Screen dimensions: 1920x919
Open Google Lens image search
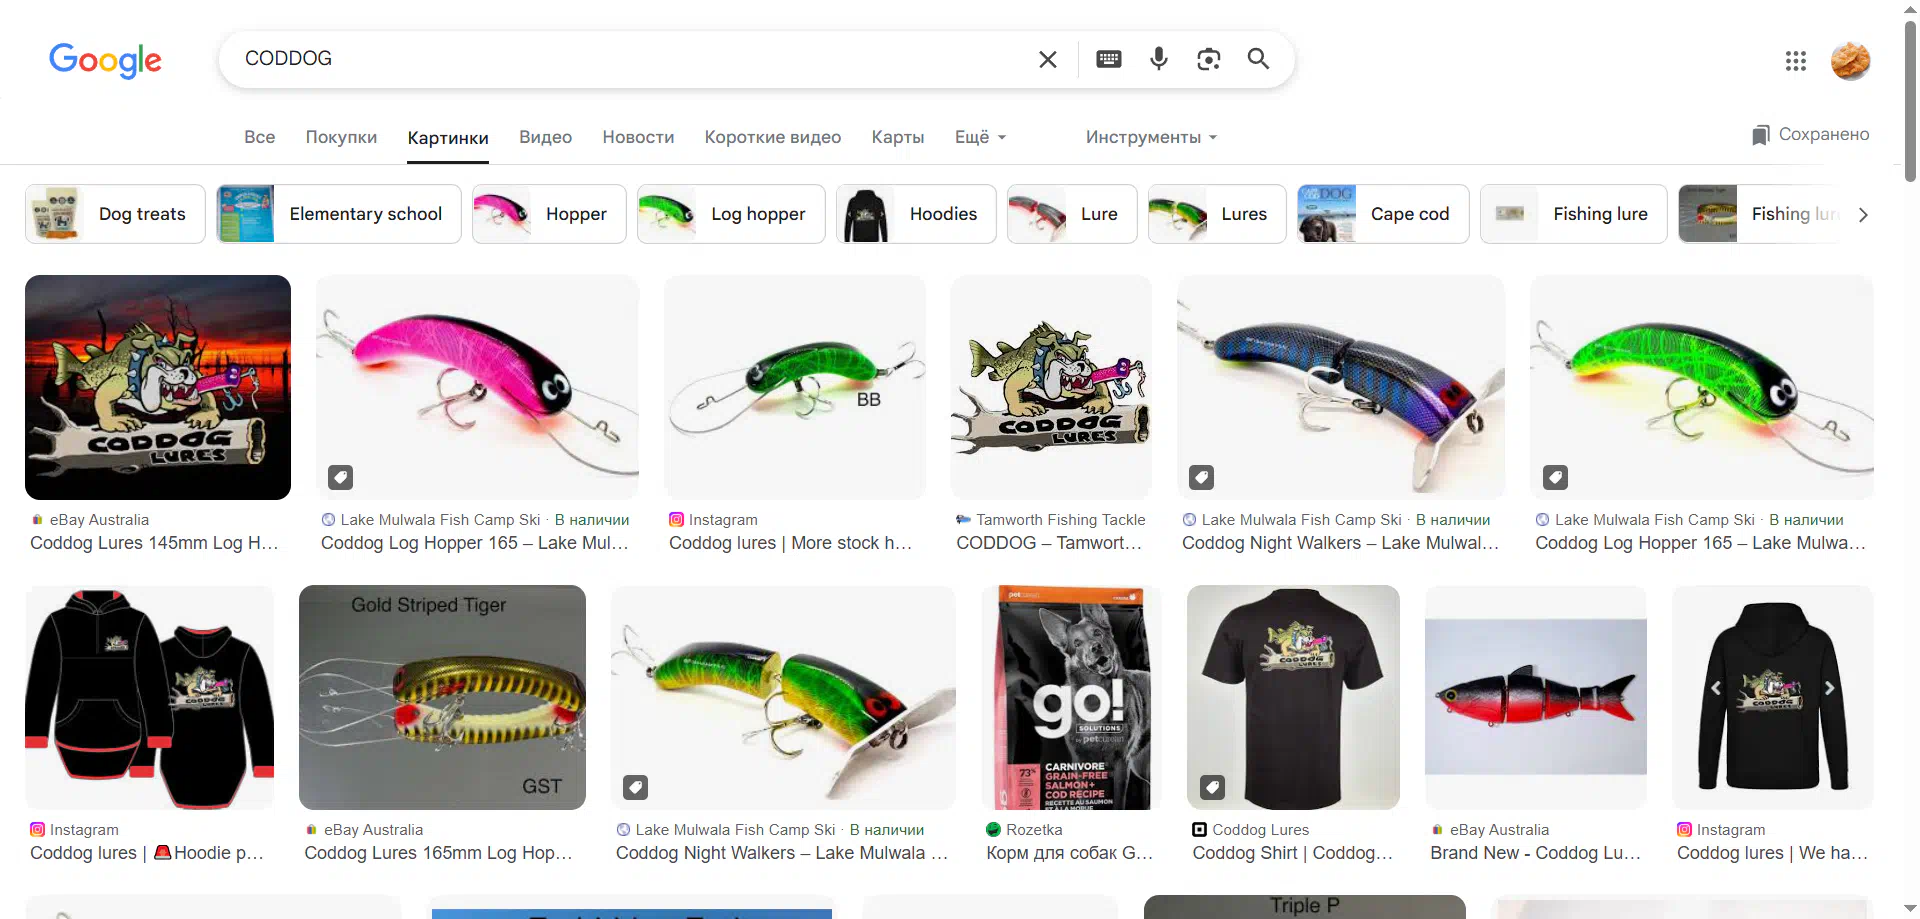(x=1209, y=59)
